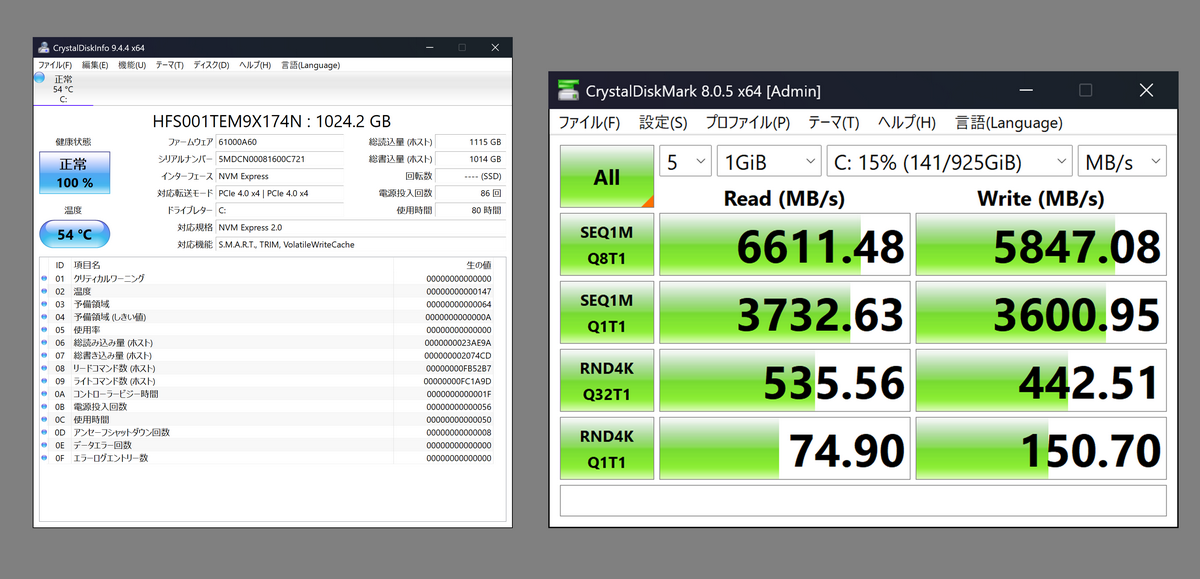Click the status dot of row 0B 電源投入回数
The width and height of the screenshot is (1200, 579).
coord(43,407)
